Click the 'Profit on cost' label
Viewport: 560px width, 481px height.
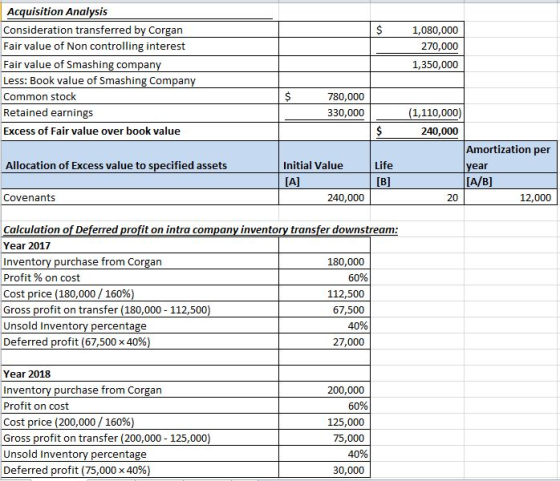point(36,406)
